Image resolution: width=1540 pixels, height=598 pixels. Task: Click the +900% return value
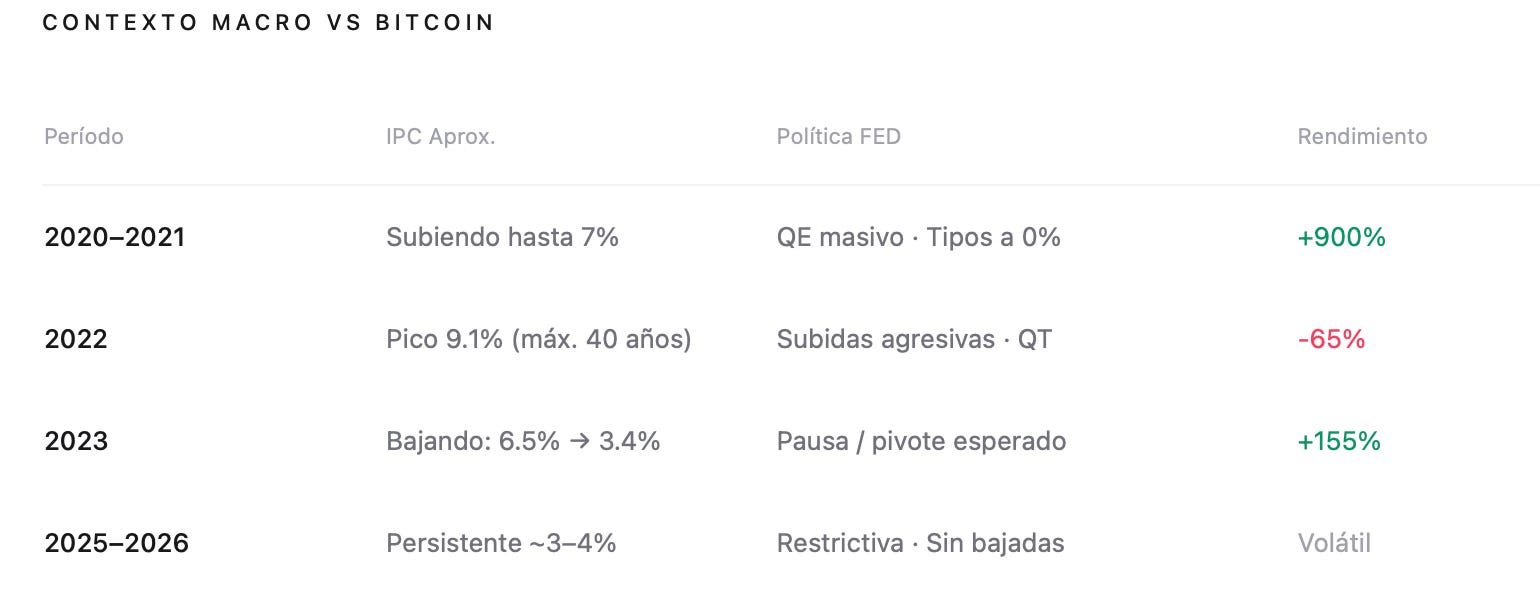pos(1341,238)
